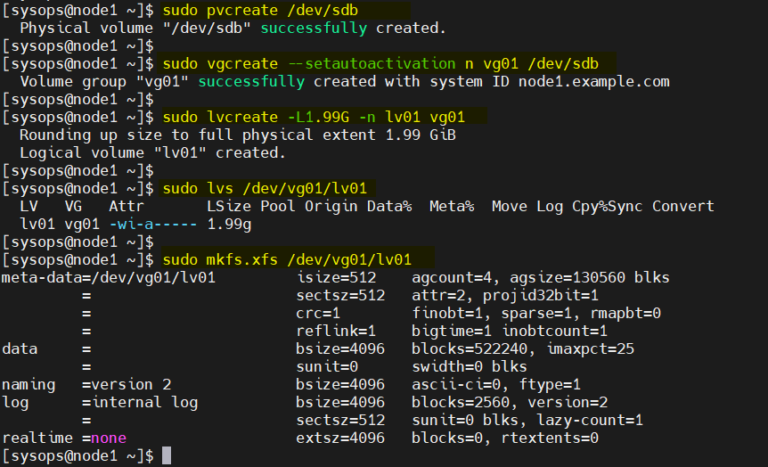Click the 'Logical volume "lv01" created.' line

[x=152, y=153]
